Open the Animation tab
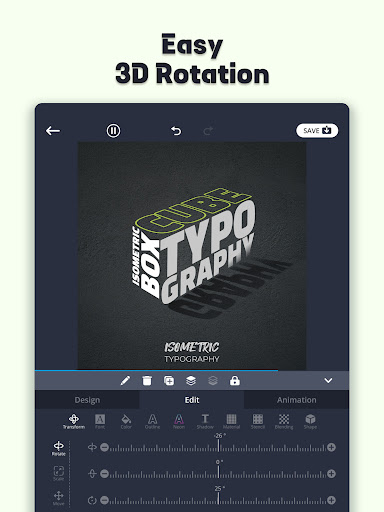 click(297, 400)
